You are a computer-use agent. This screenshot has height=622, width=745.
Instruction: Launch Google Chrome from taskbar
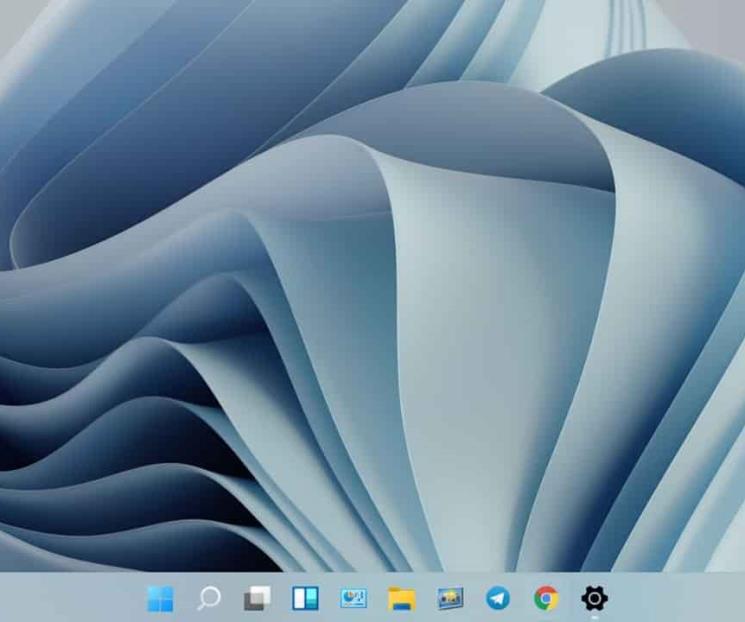[x=546, y=598]
